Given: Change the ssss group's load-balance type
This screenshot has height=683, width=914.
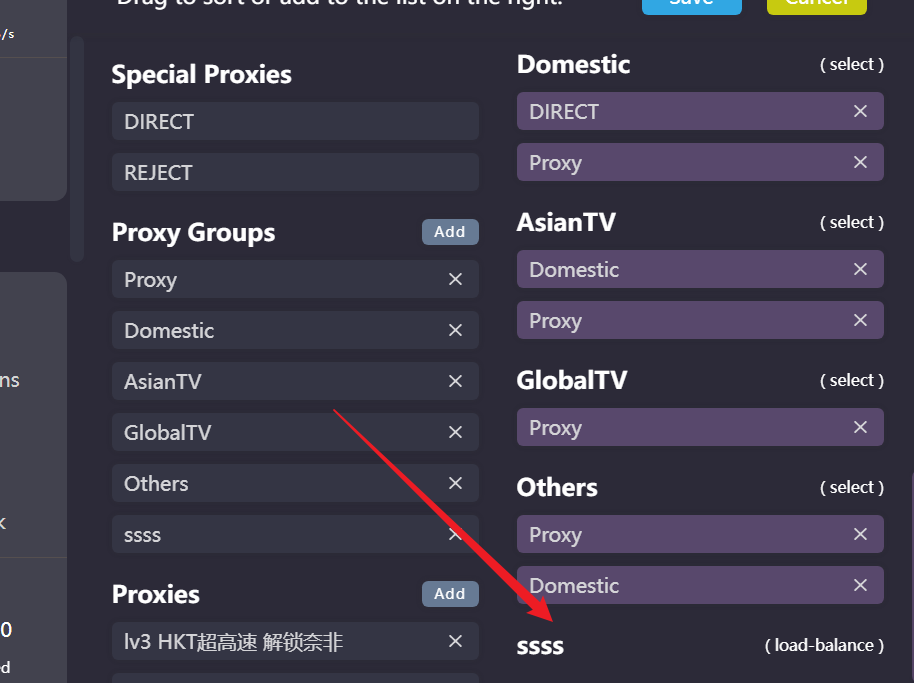Looking at the screenshot, I should click(824, 645).
